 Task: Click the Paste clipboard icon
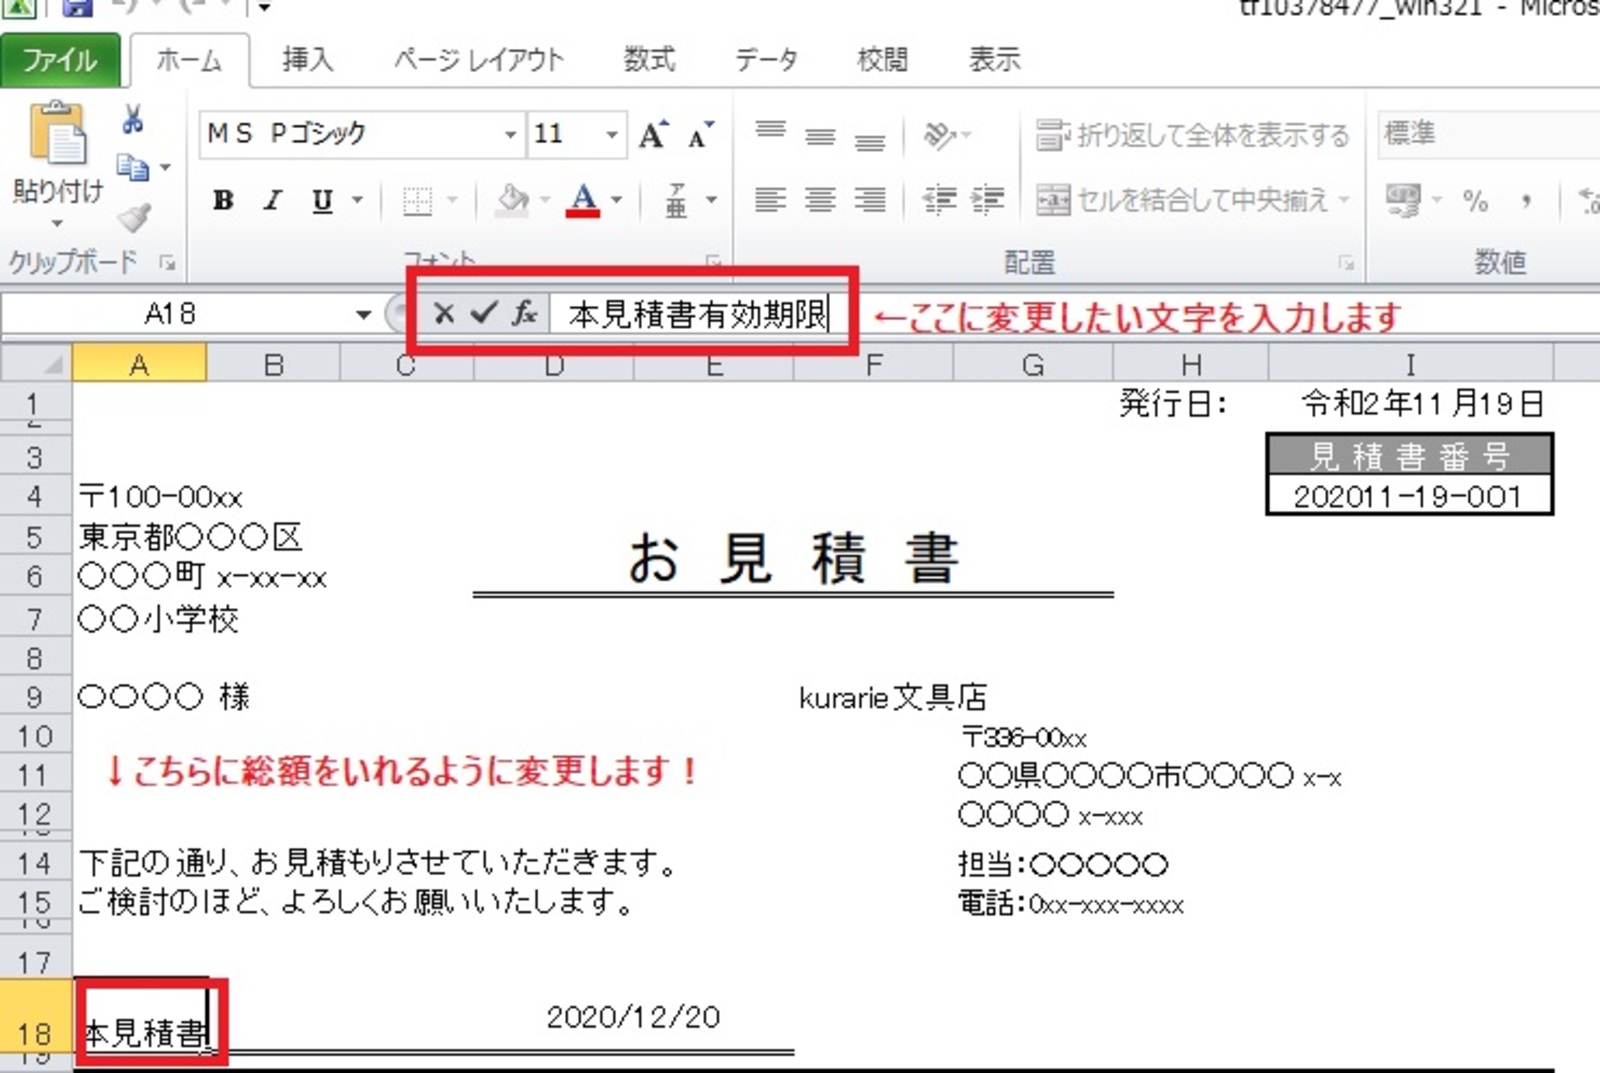(58, 133)
